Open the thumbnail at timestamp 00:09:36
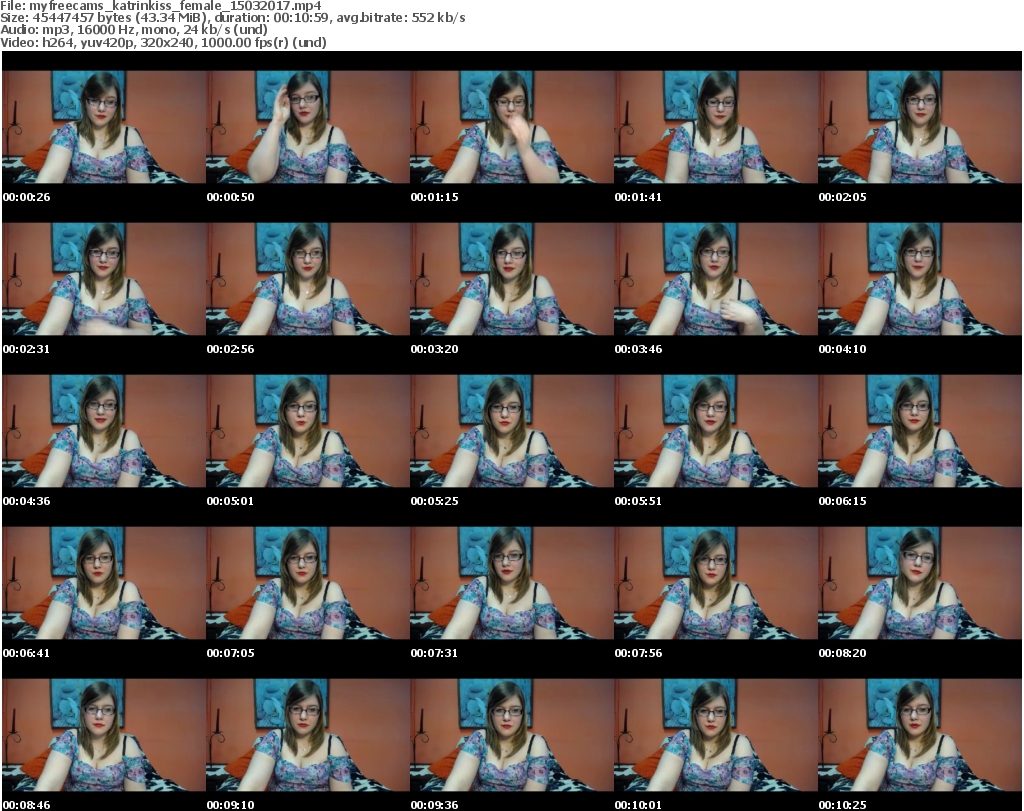The width and height of the screenshot is (1024, 811). [512, 735]
